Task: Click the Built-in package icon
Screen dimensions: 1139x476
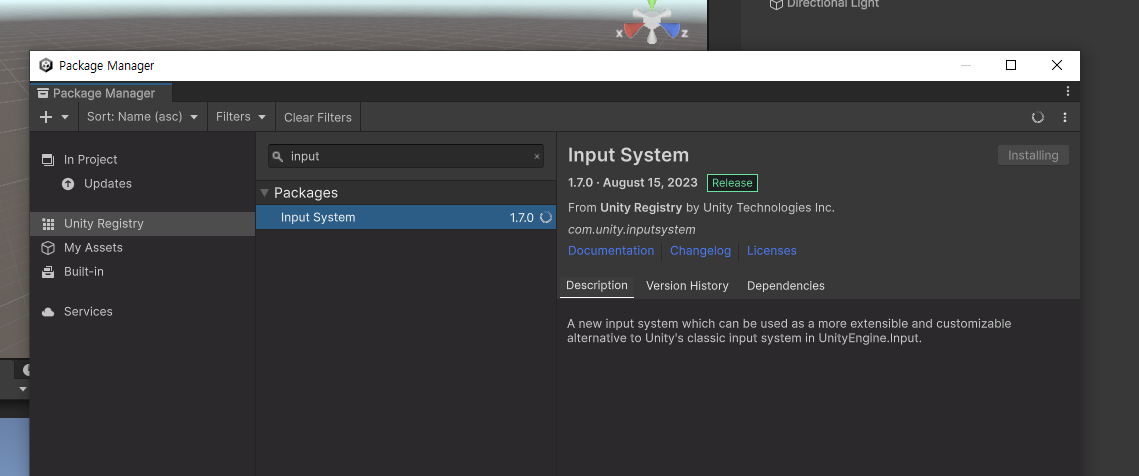Action: click(x=48, y=272)
